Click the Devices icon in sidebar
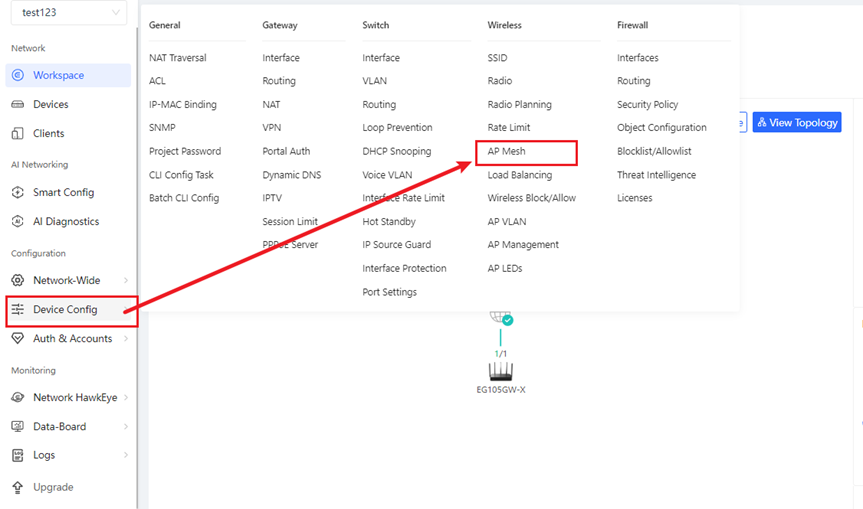 tap(18, 104)
